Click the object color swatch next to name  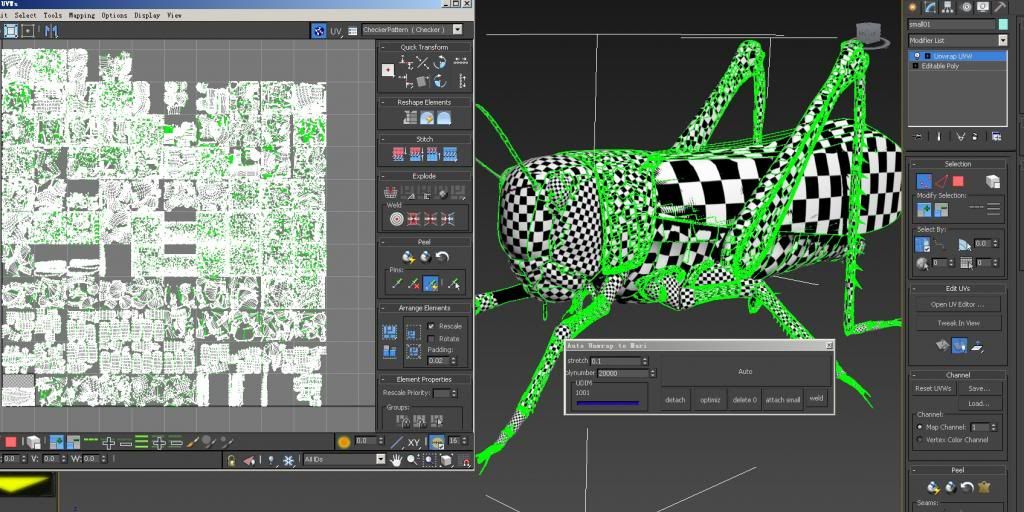[1002, 24]
